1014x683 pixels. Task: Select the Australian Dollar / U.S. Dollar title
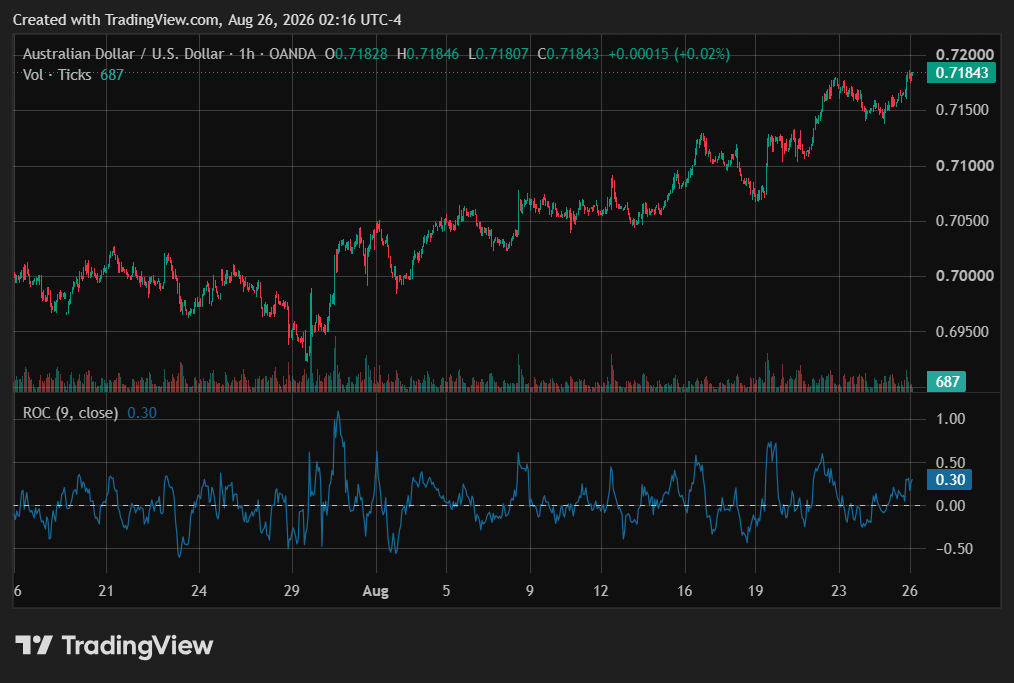(124, 54)
